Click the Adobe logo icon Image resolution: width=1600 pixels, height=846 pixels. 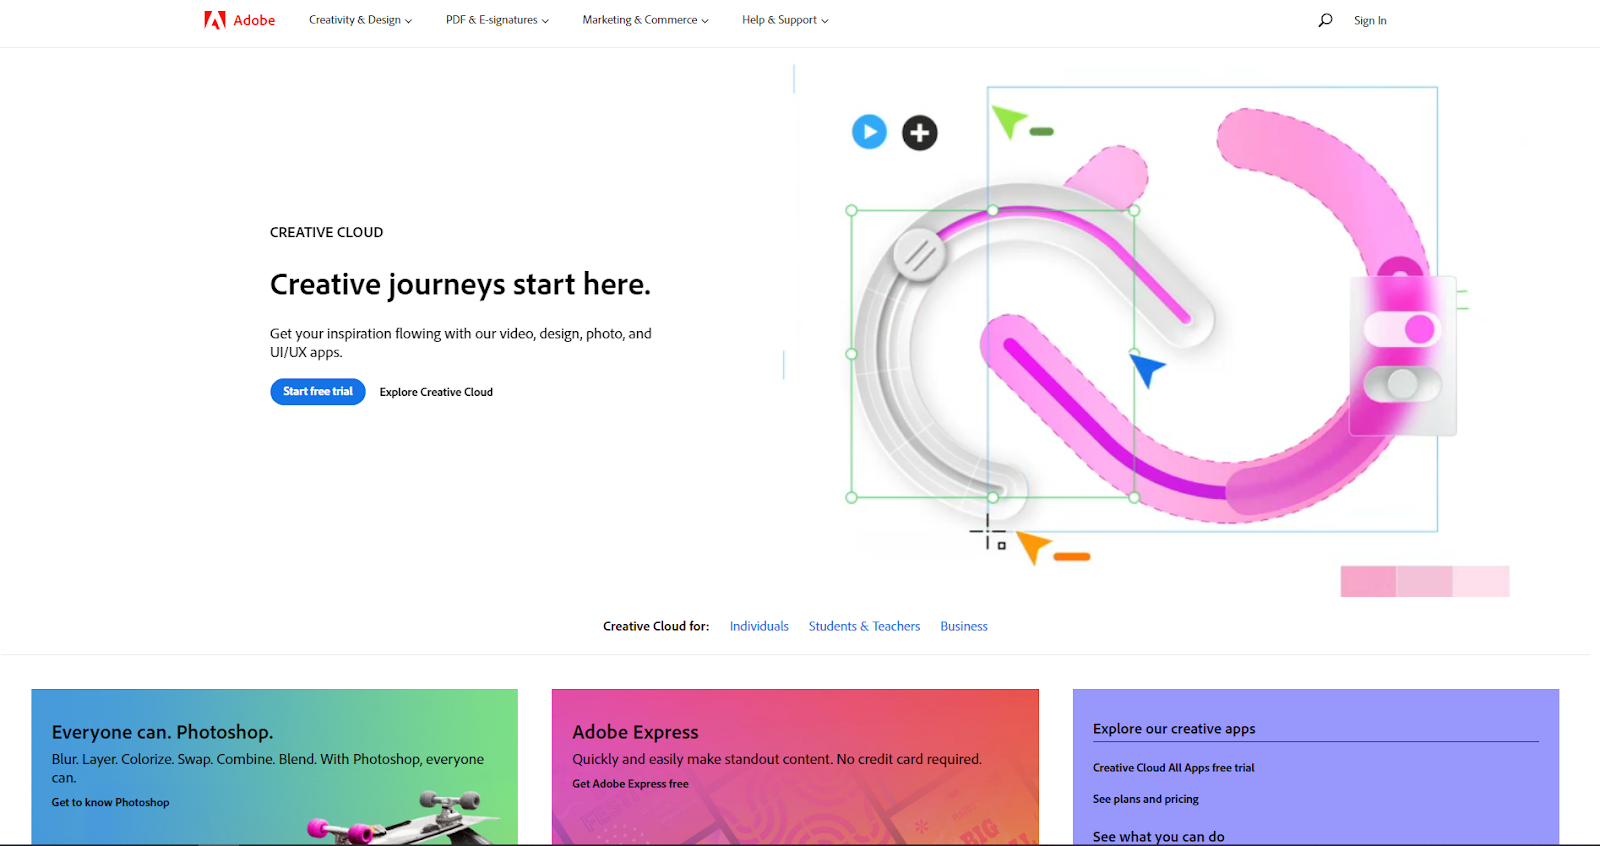point(215,20)
